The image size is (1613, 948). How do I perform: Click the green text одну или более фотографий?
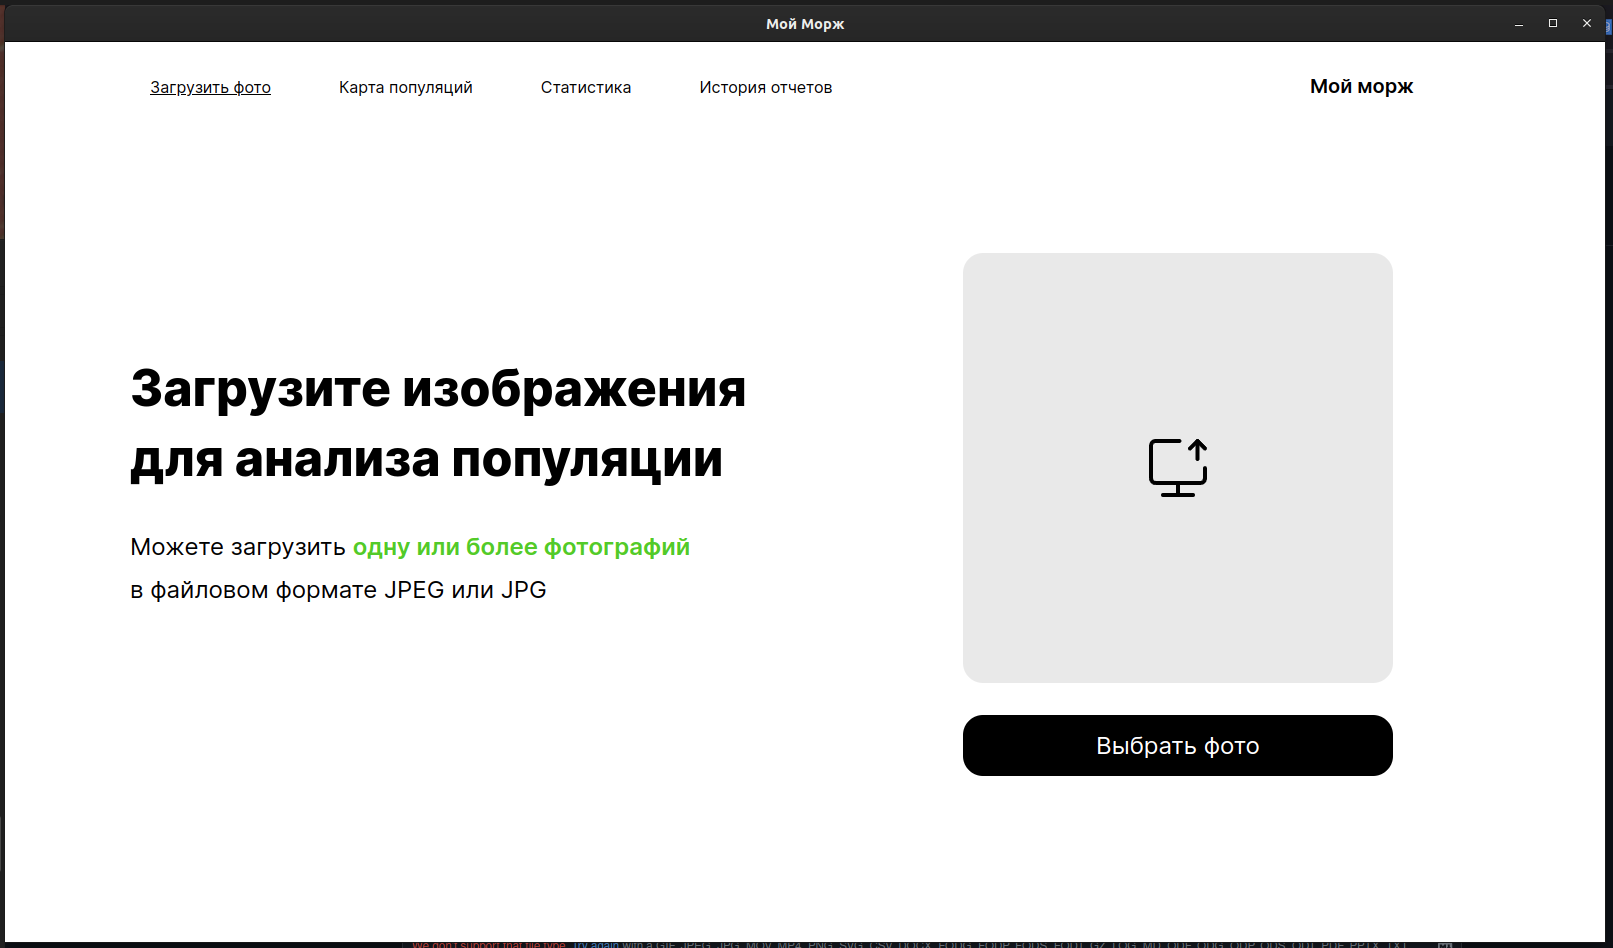(521, 547)
